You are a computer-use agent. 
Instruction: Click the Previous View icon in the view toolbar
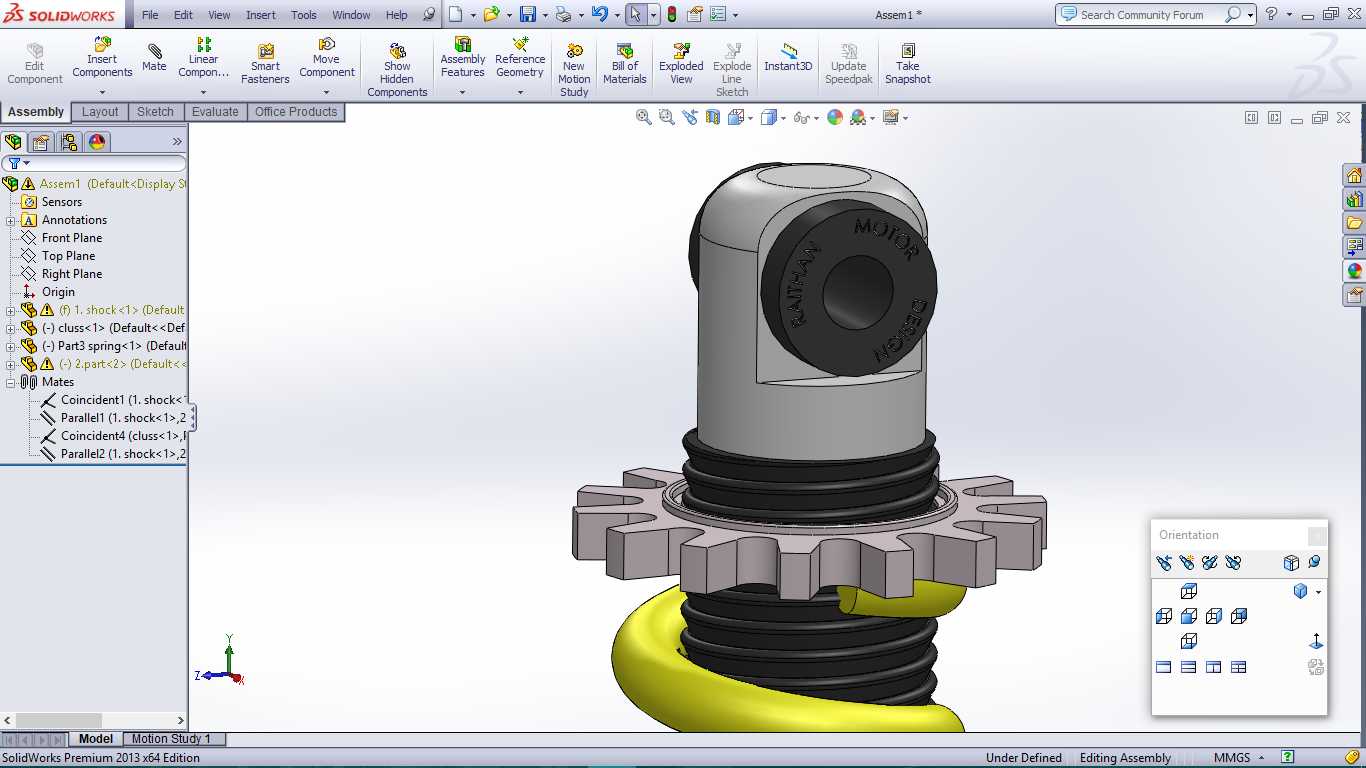point(690,117)
